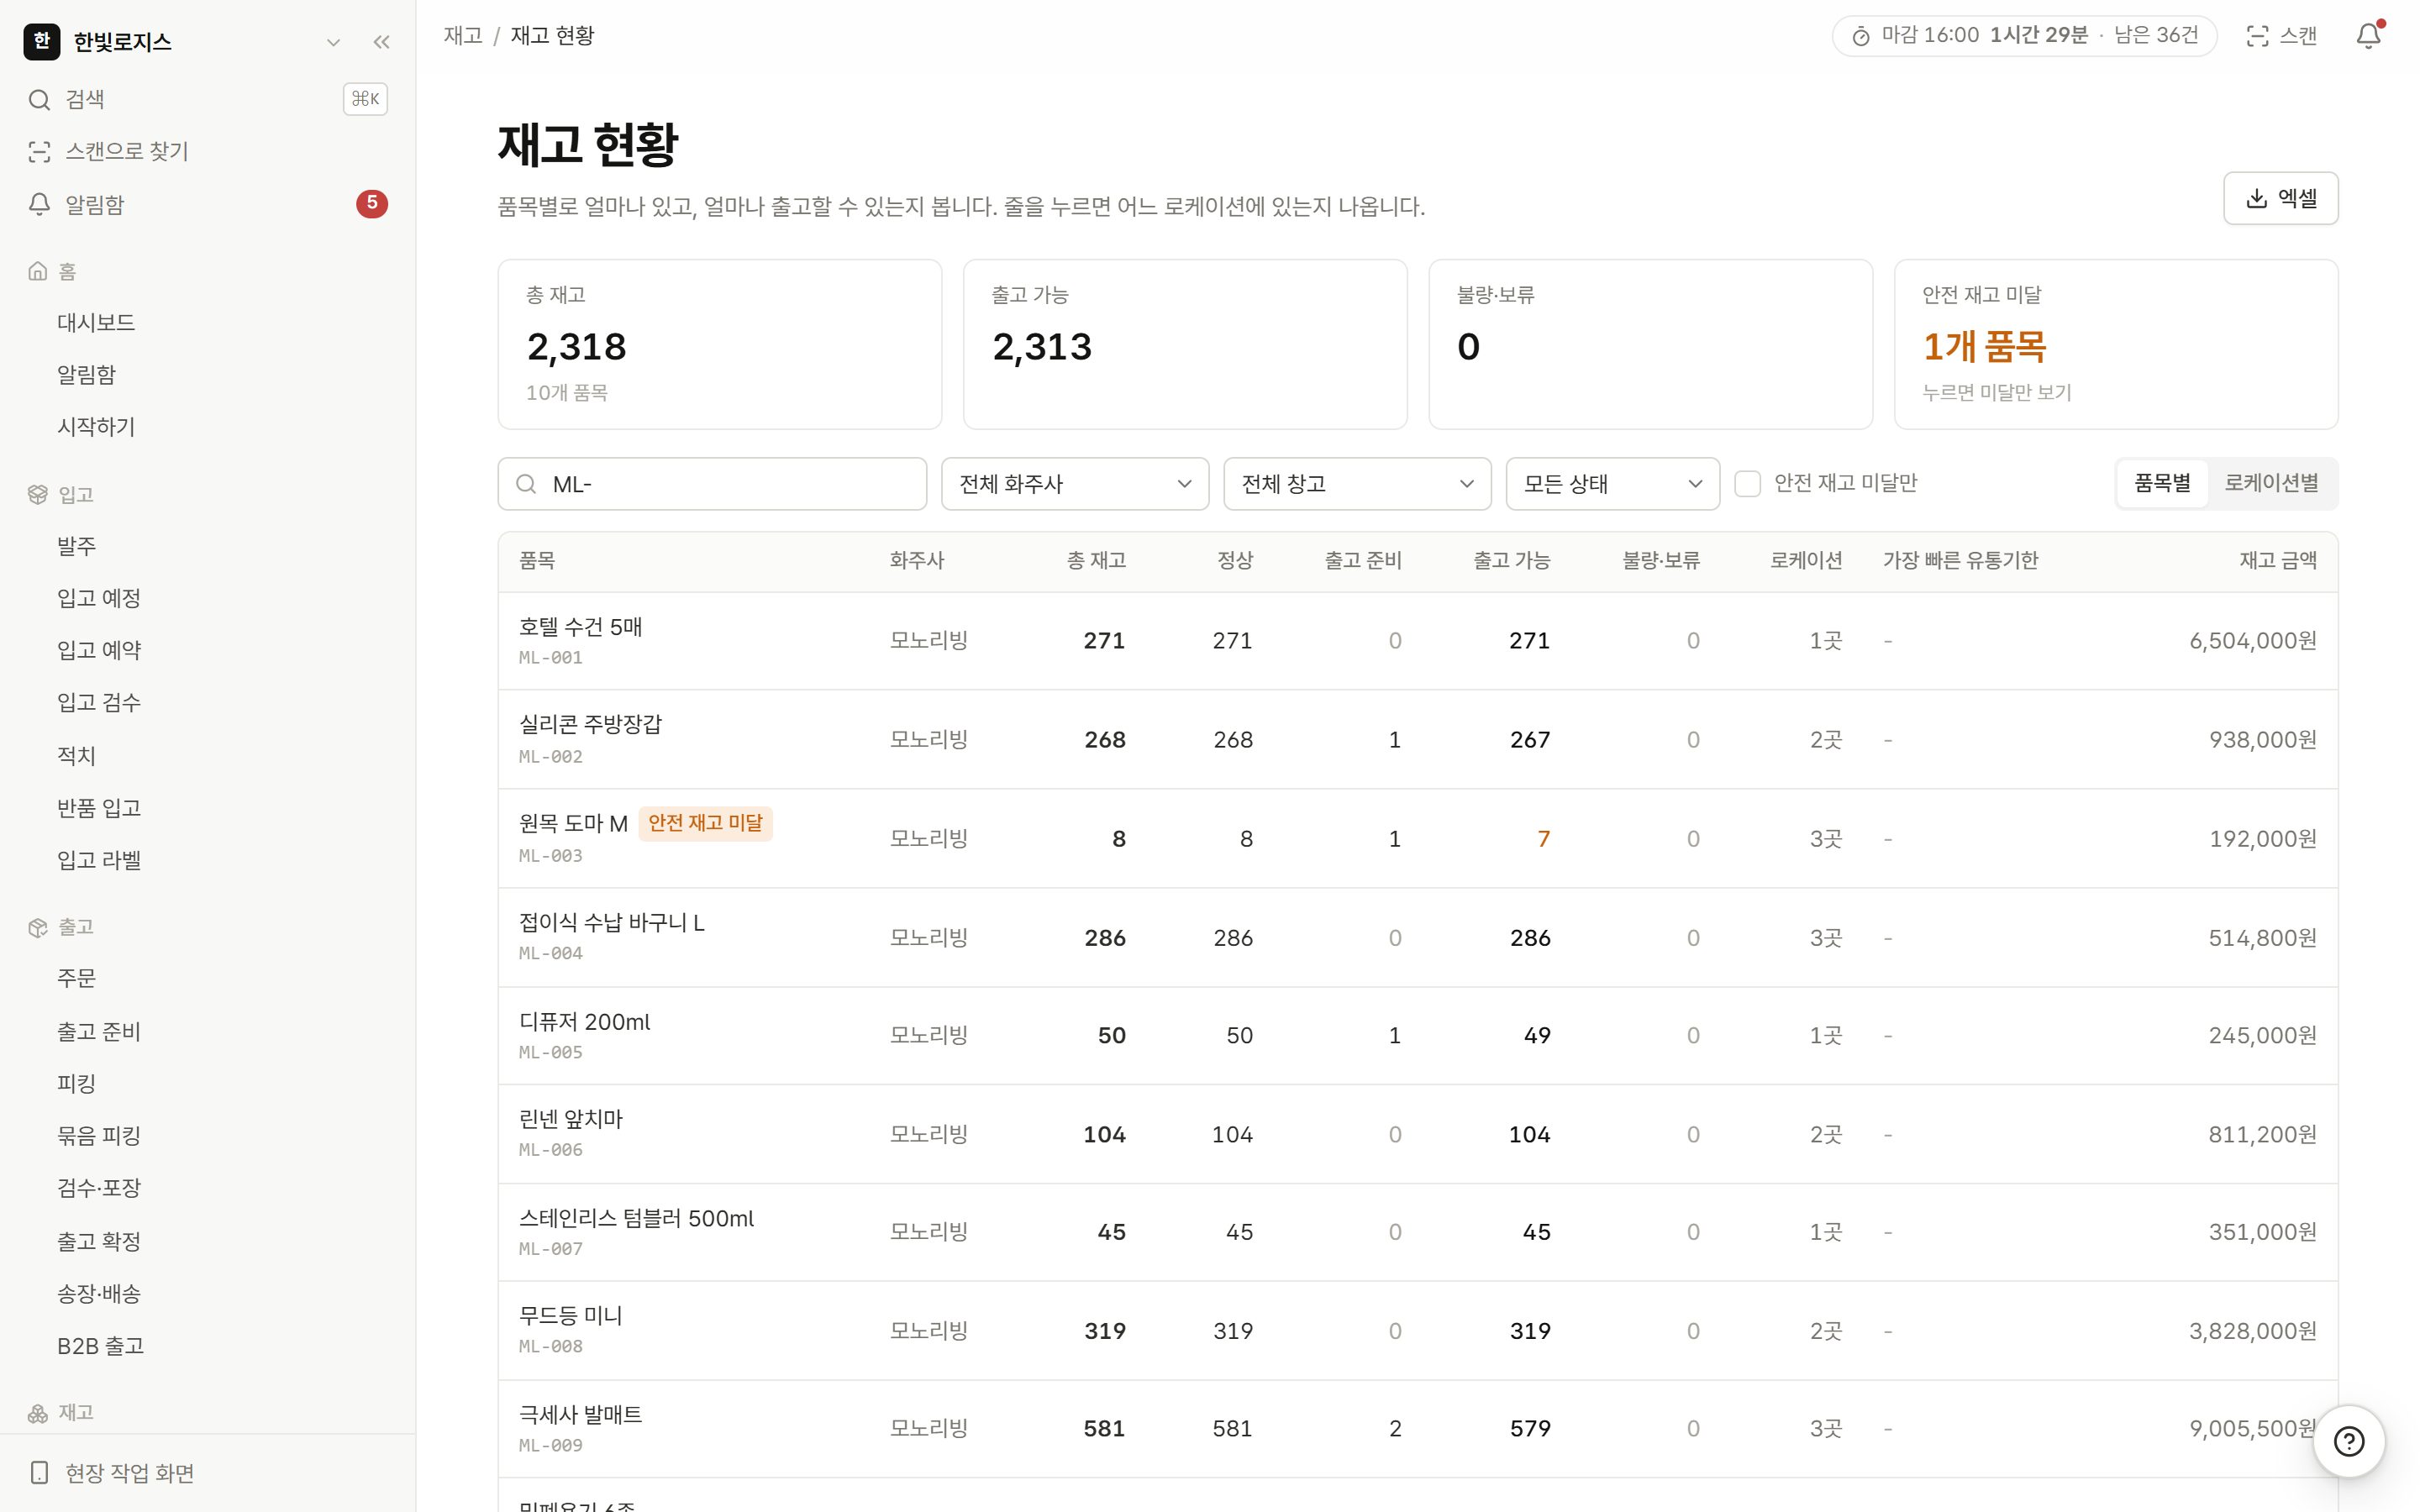Open B2B 출고 in the sidebar

pos(101,1346)
